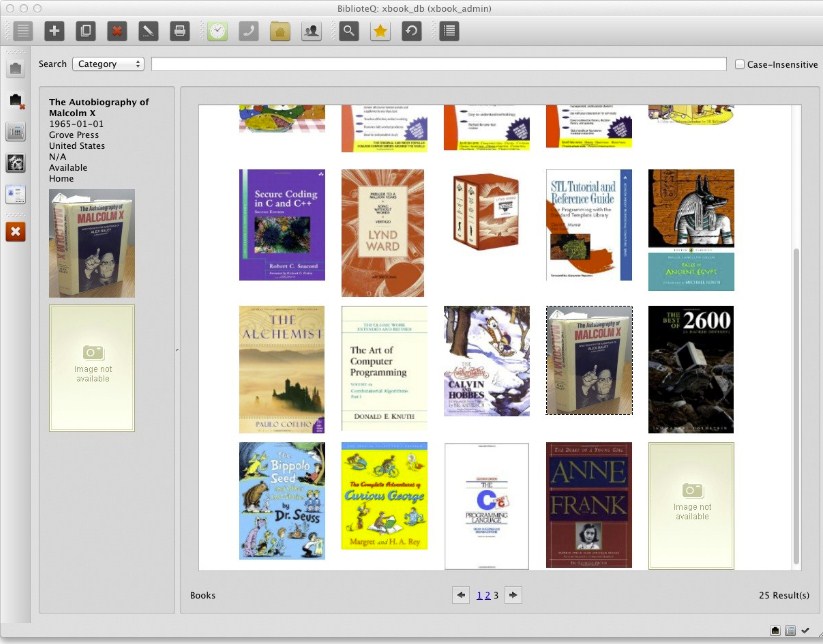Go to previous page with left arrow
The image size is (823, 644).
tap(461, 595)
